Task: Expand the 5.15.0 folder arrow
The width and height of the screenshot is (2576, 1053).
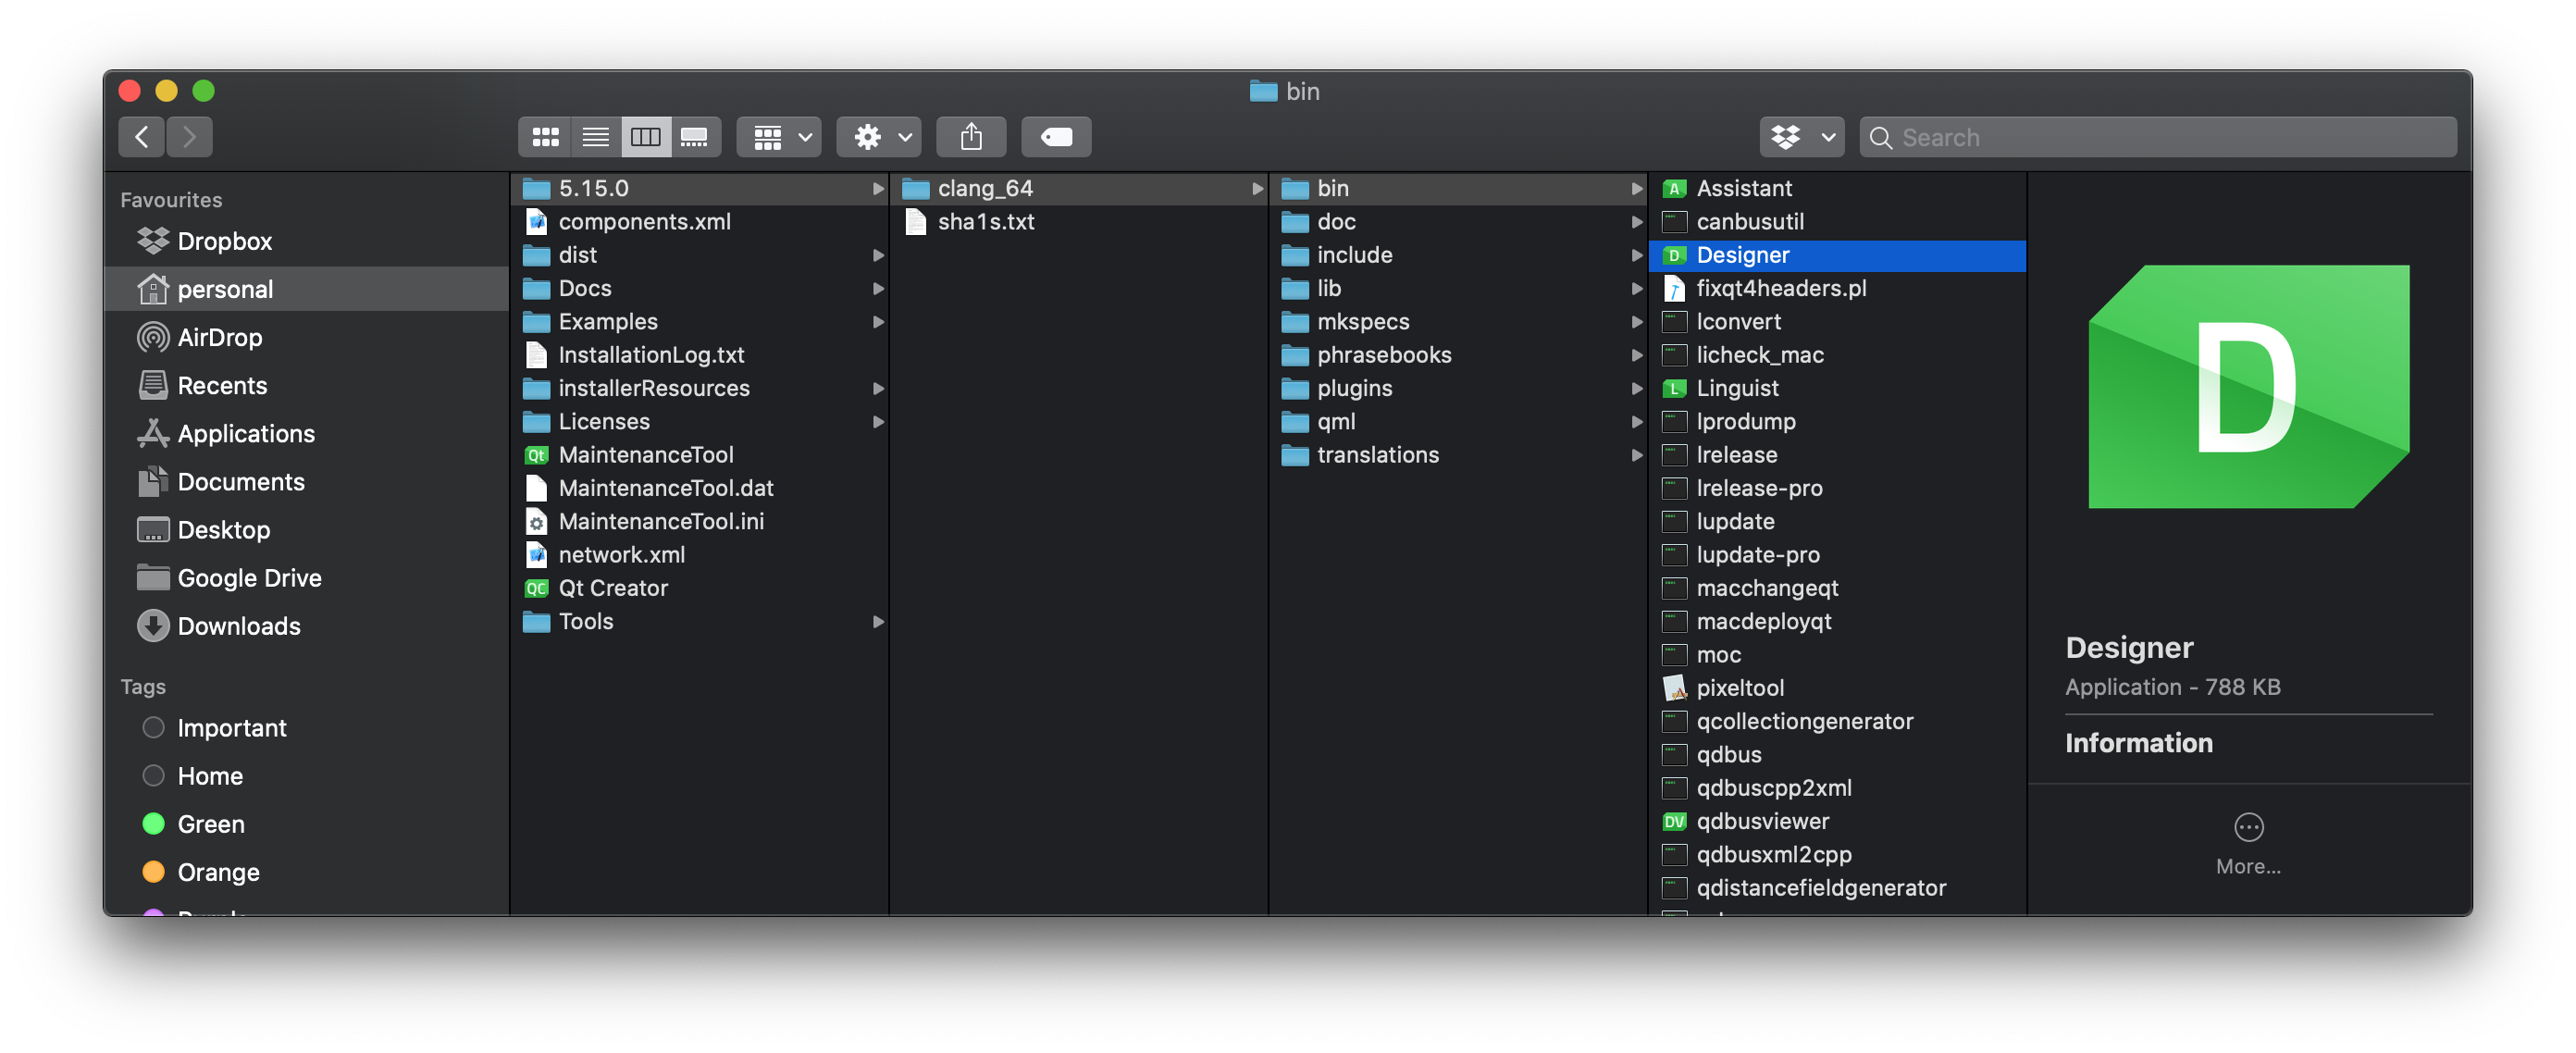Action: pos(877,188)
